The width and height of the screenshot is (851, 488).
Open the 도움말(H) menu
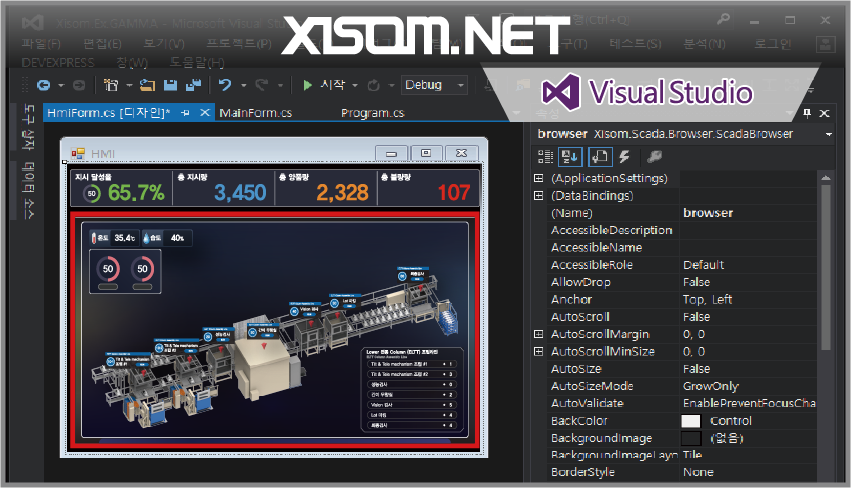click(x=197, y=63)
